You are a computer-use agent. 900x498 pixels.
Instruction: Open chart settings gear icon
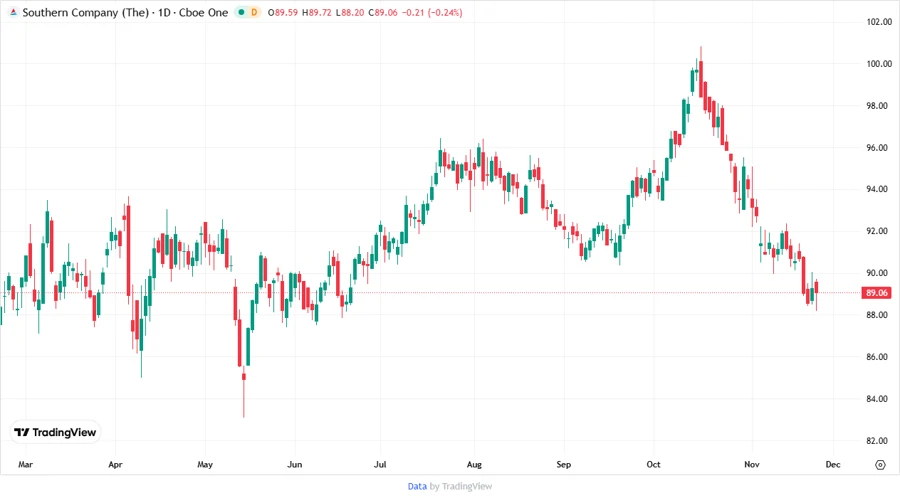(880, 465)
